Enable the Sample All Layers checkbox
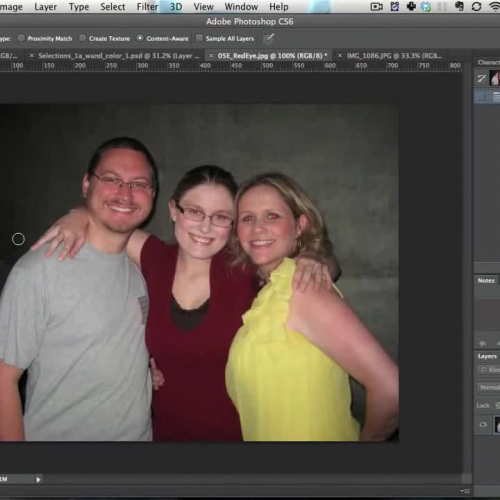The image size is (500, 500). click(x=199, y=38)
